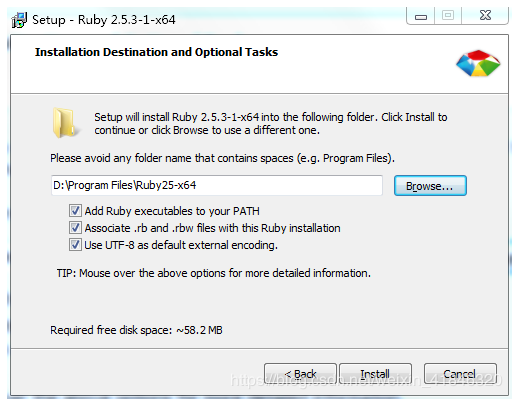Click the installation folder path field
Screen dimensions: 513x403
(217, 185)
